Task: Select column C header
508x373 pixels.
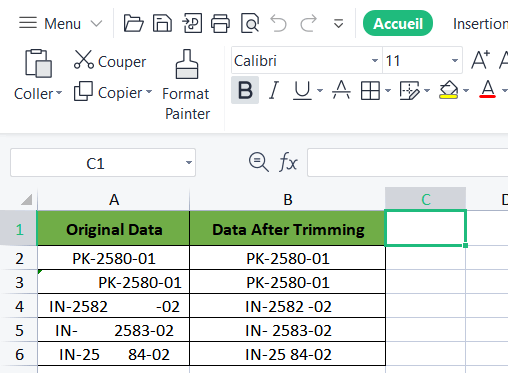Action: (x=425, y=199)
